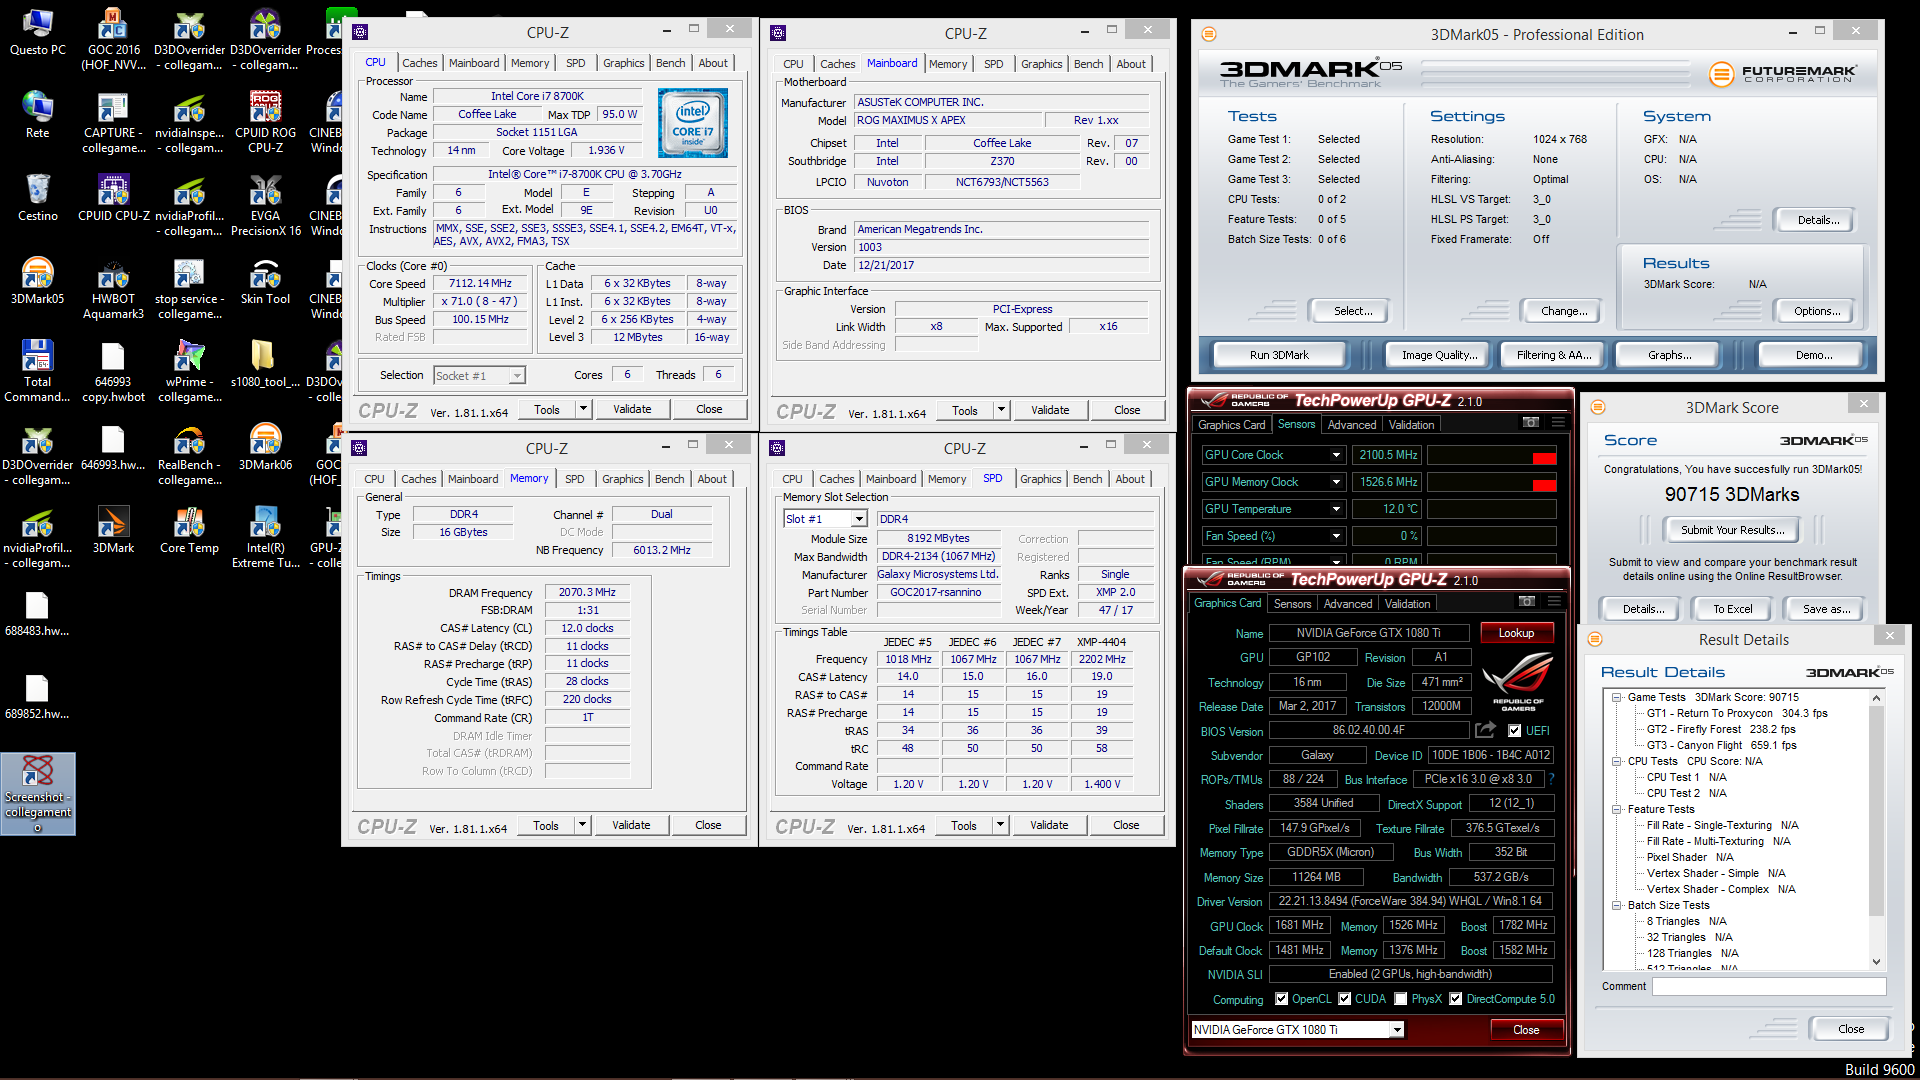
Task: Open the wPrime shortcut icon
Action: (189, 371)
